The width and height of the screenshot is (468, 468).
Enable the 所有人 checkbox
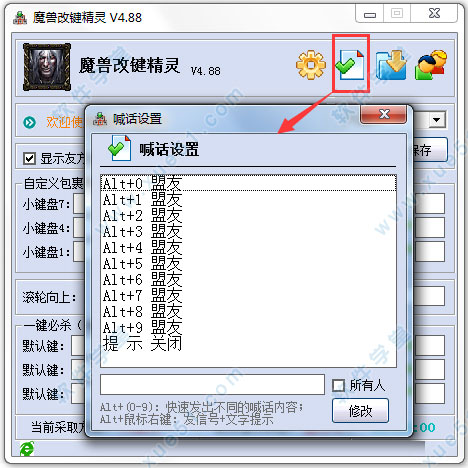[338, 385]
